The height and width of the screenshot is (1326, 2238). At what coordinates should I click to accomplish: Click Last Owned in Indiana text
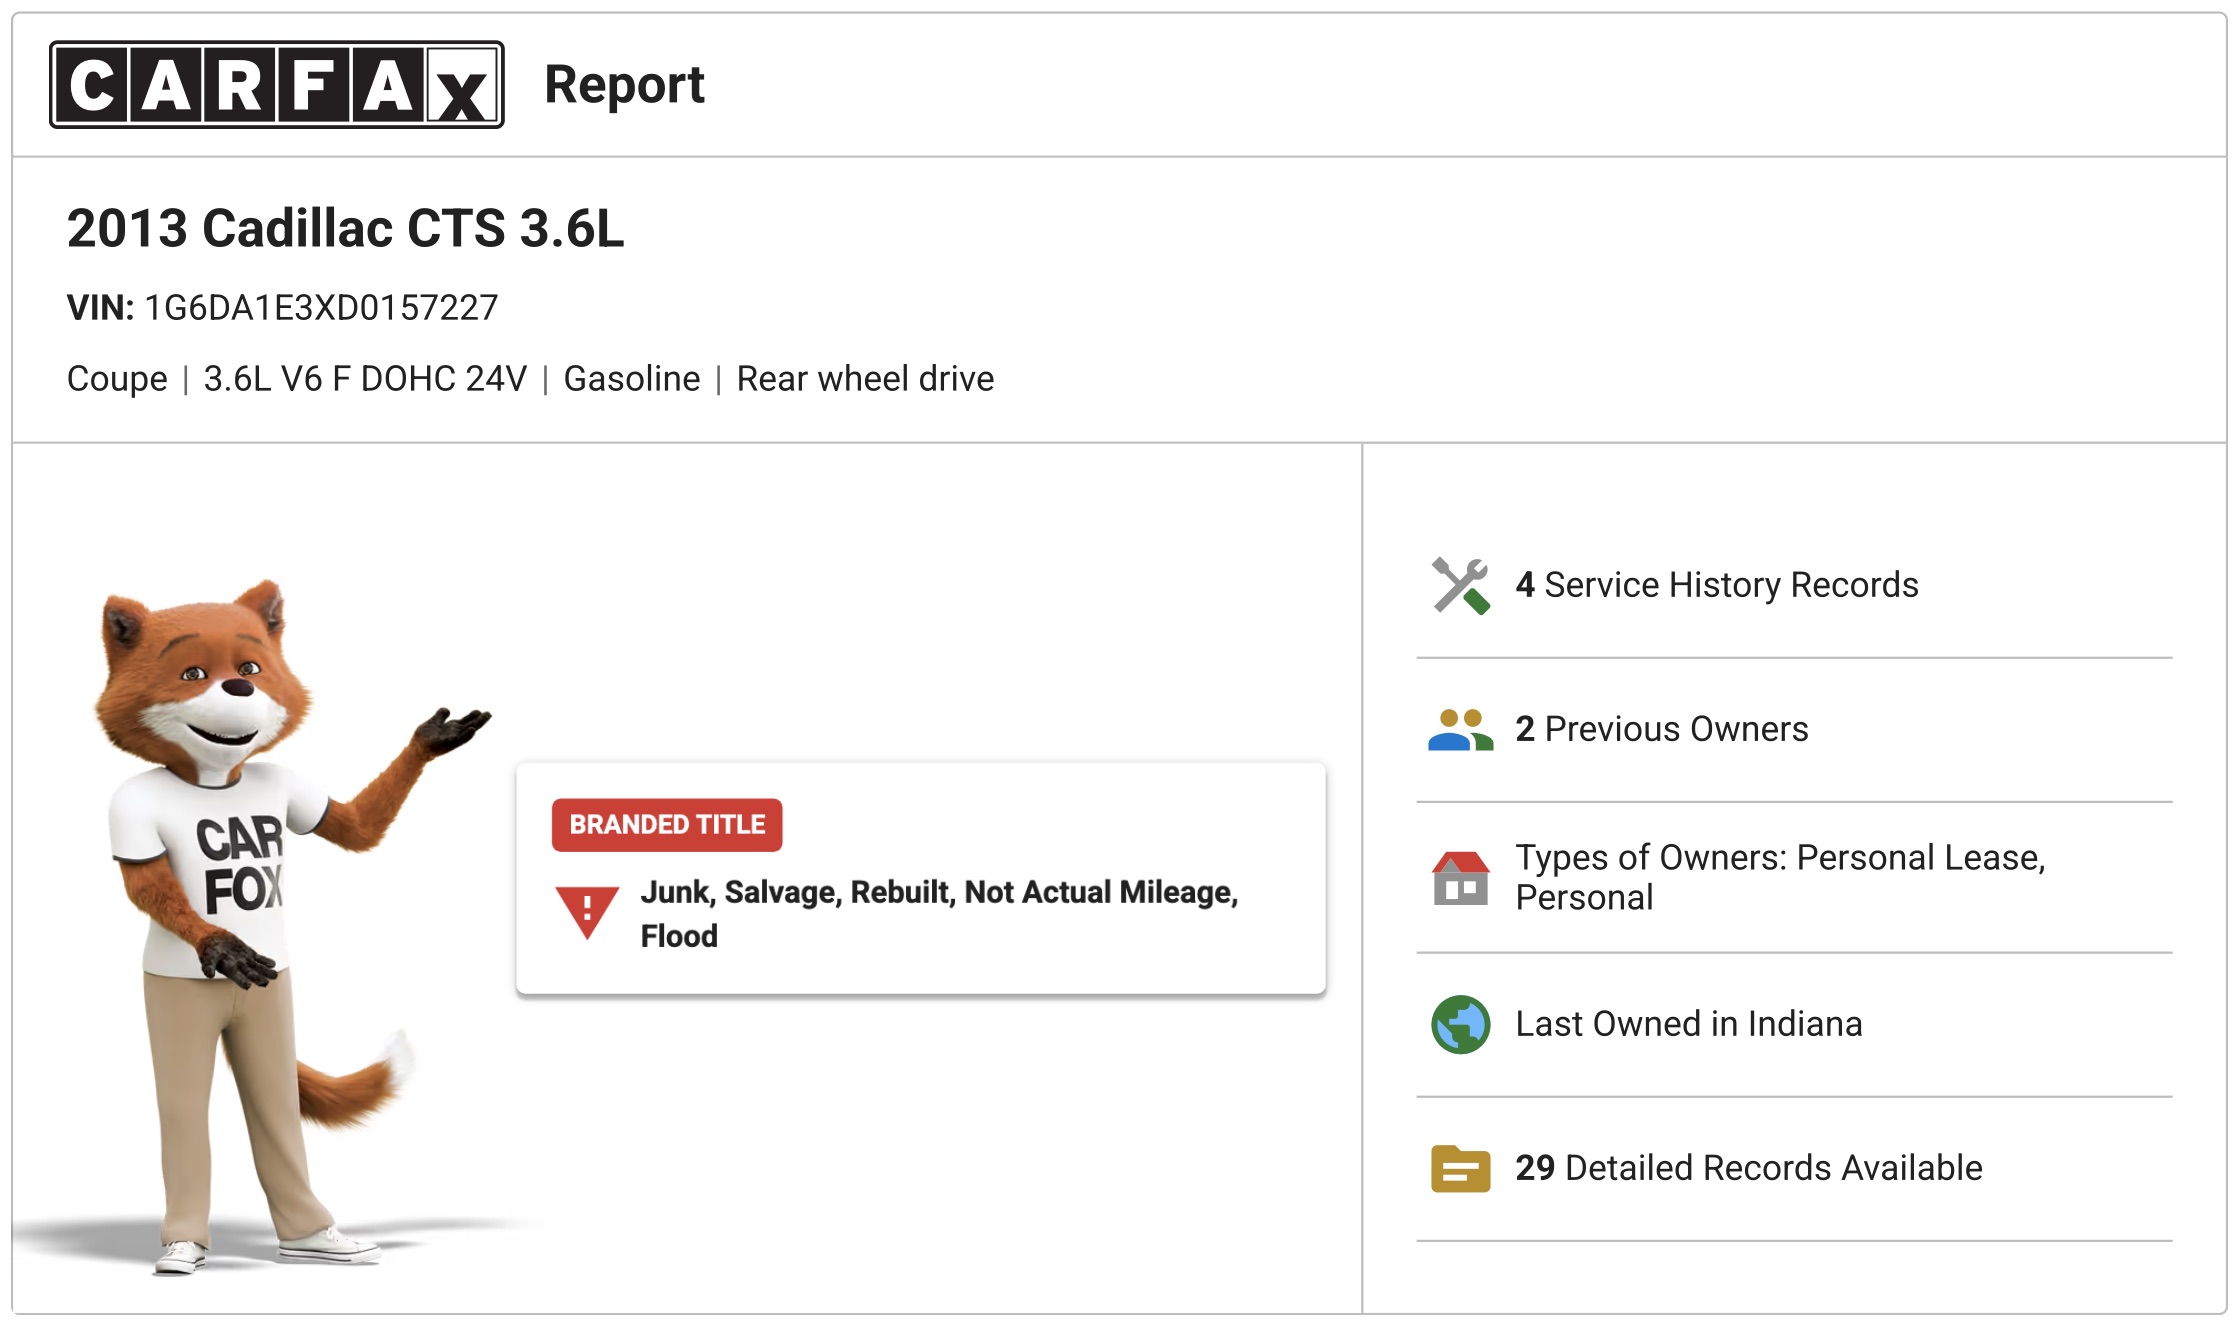(1689, 1024)
